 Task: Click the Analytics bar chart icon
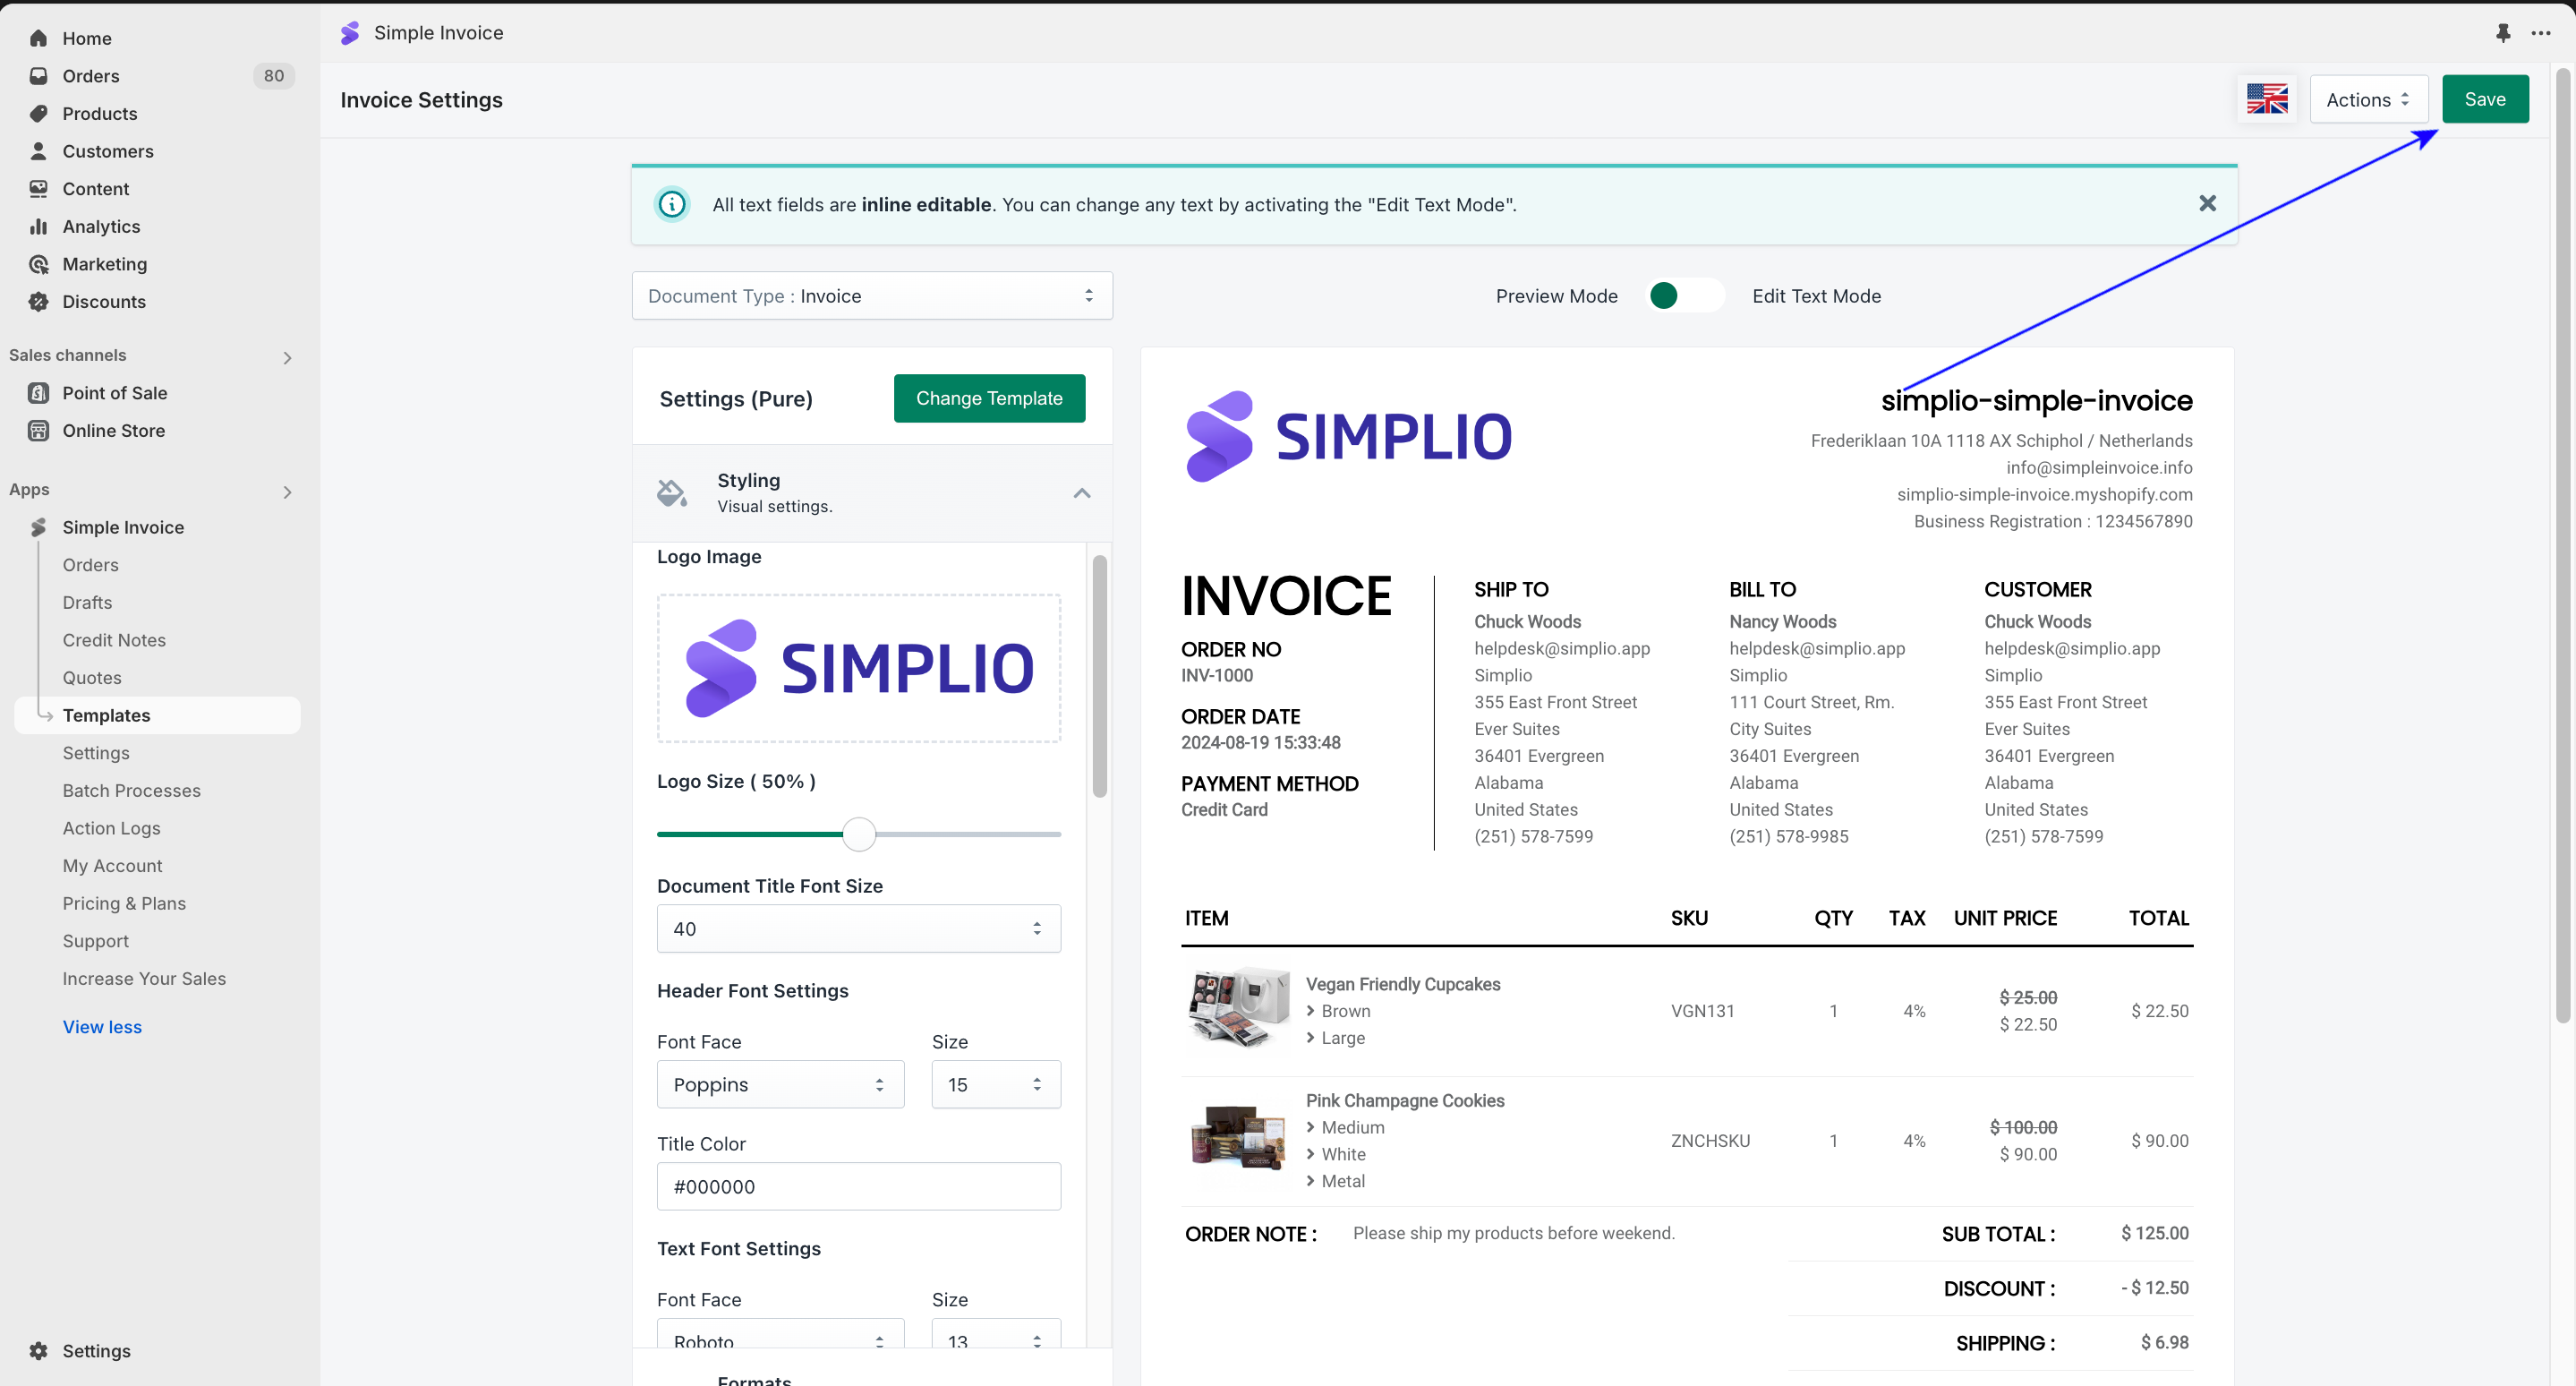click(x=38, y=226)
